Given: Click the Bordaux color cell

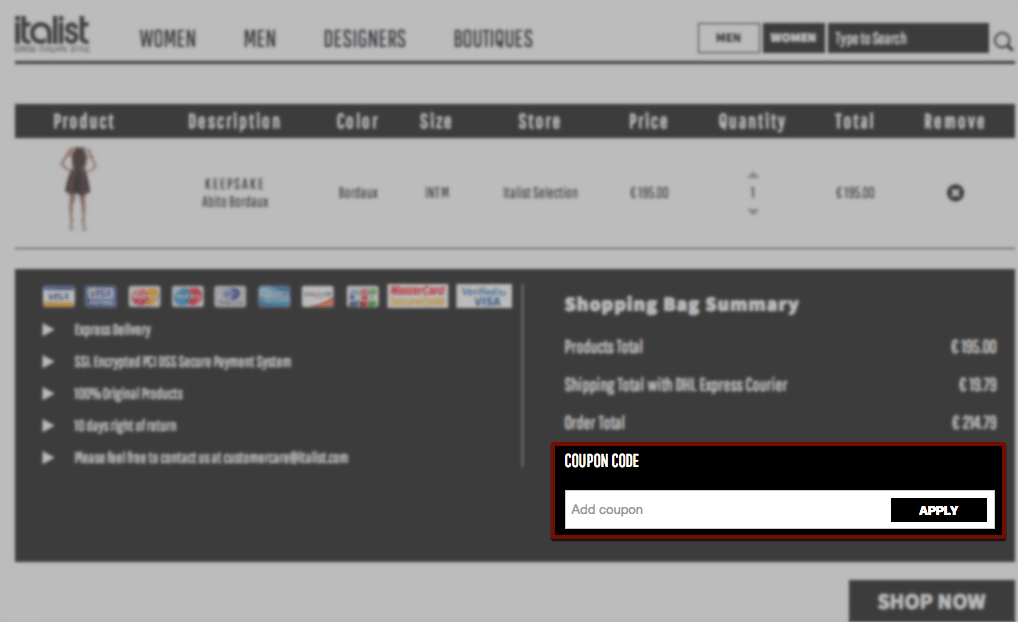Looking at the screenshot, I should 358,193.
